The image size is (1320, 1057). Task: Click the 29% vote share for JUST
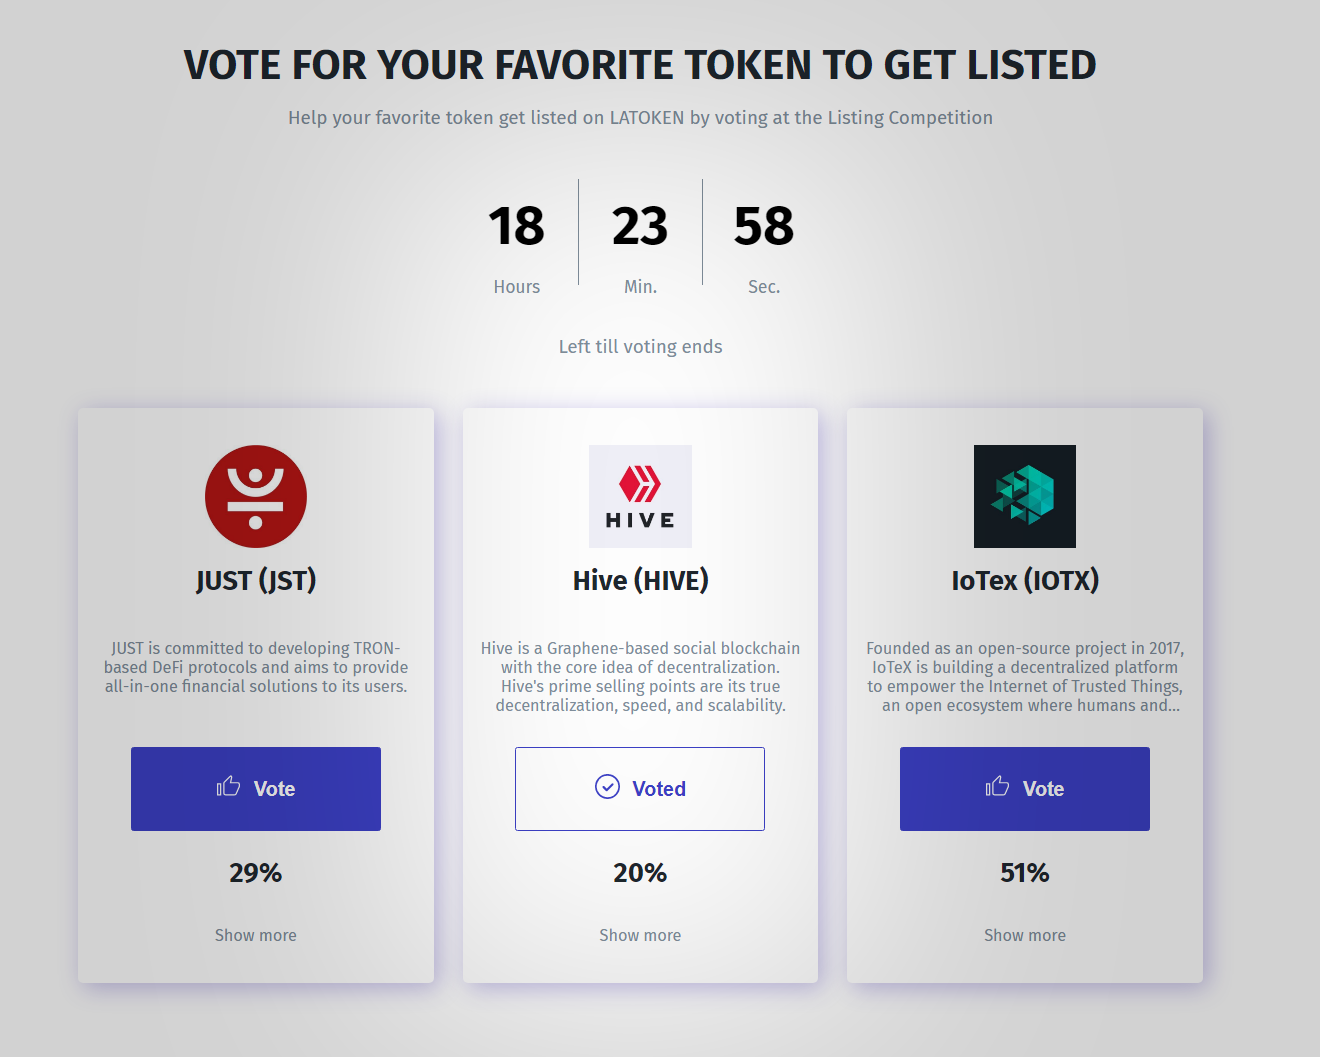click(x=256, y=873)
